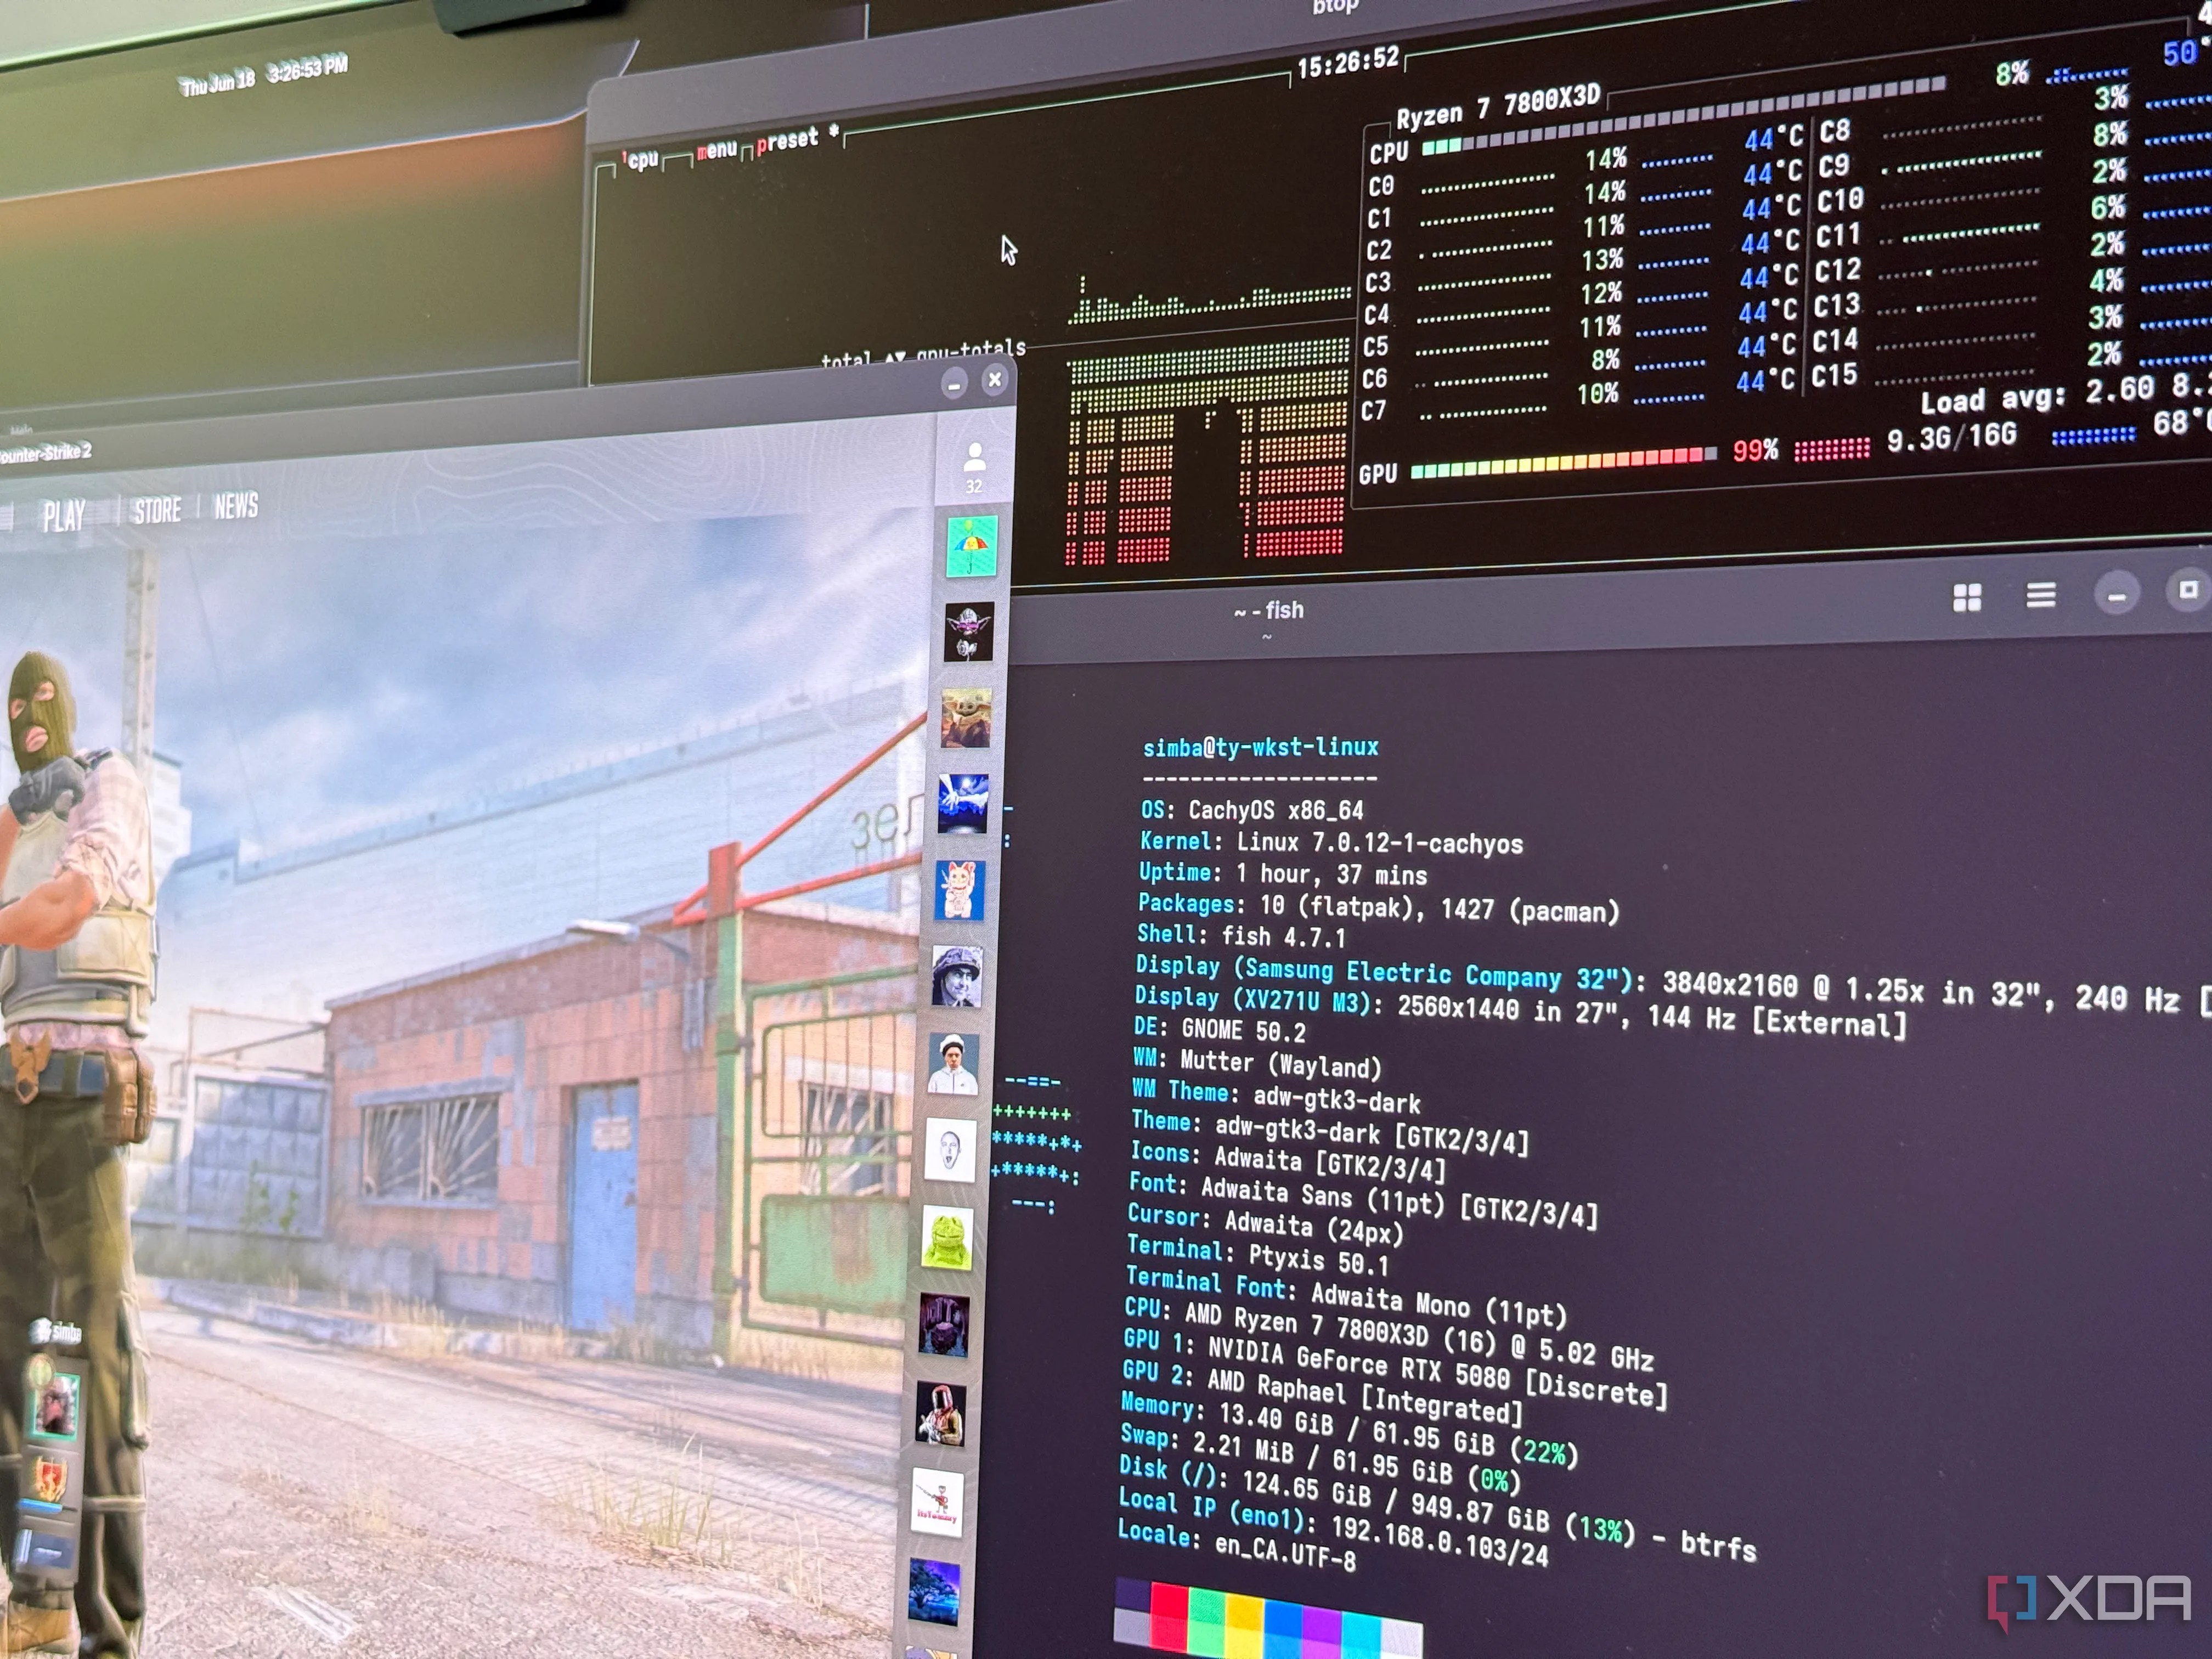Viewport: 2212px width, 1659px height.
Task: Click the 9.3G/16G GPU memory value
Action: (x=1951, y=438)
